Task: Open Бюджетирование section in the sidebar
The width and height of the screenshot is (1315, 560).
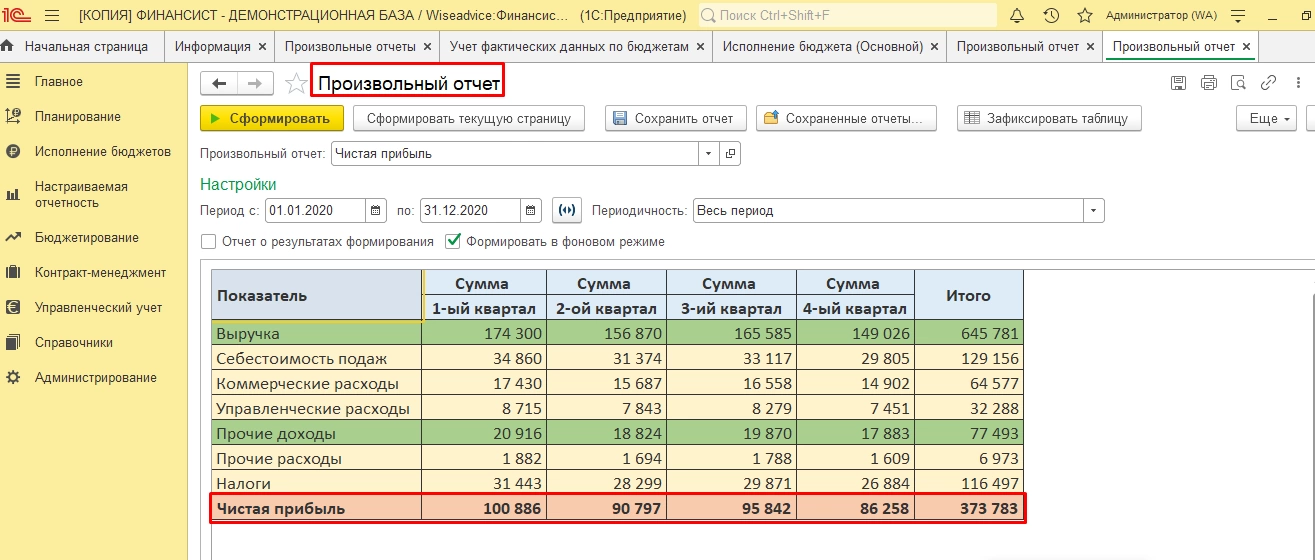Action: point(86,238)
